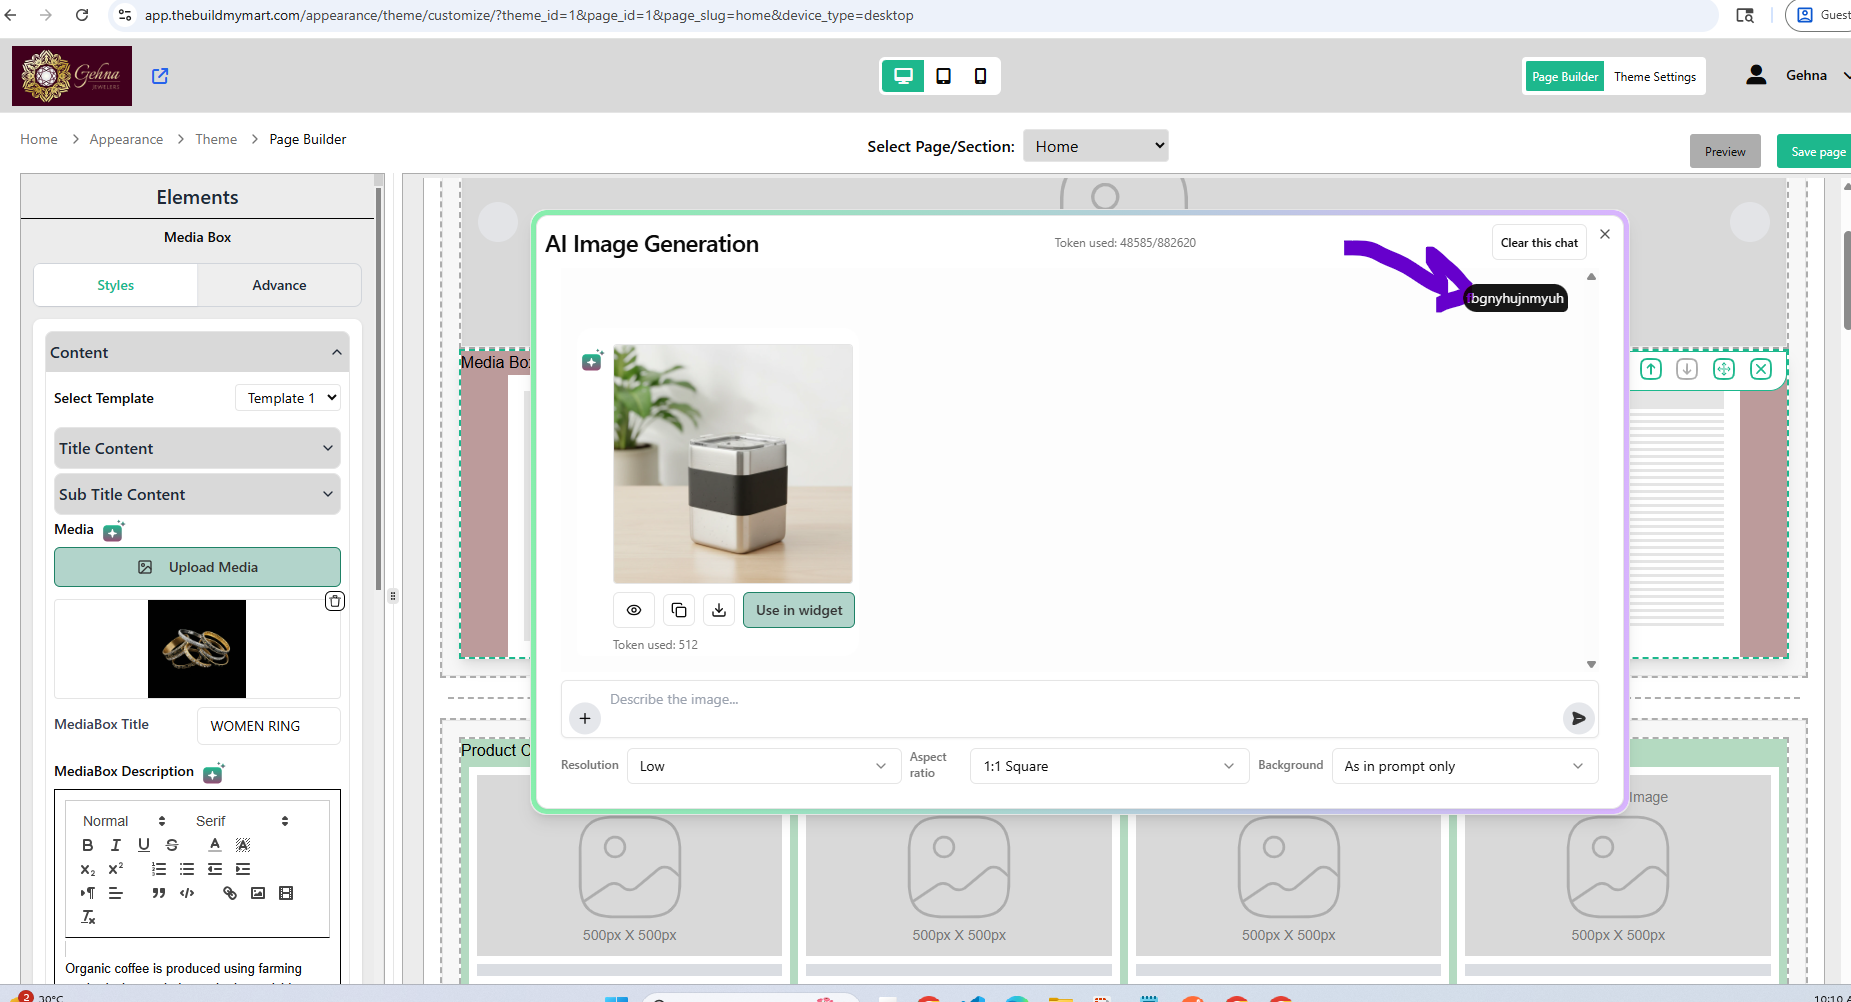Open the Serif font picker
Screen dimensions: 1851x1002
point(242,821)
